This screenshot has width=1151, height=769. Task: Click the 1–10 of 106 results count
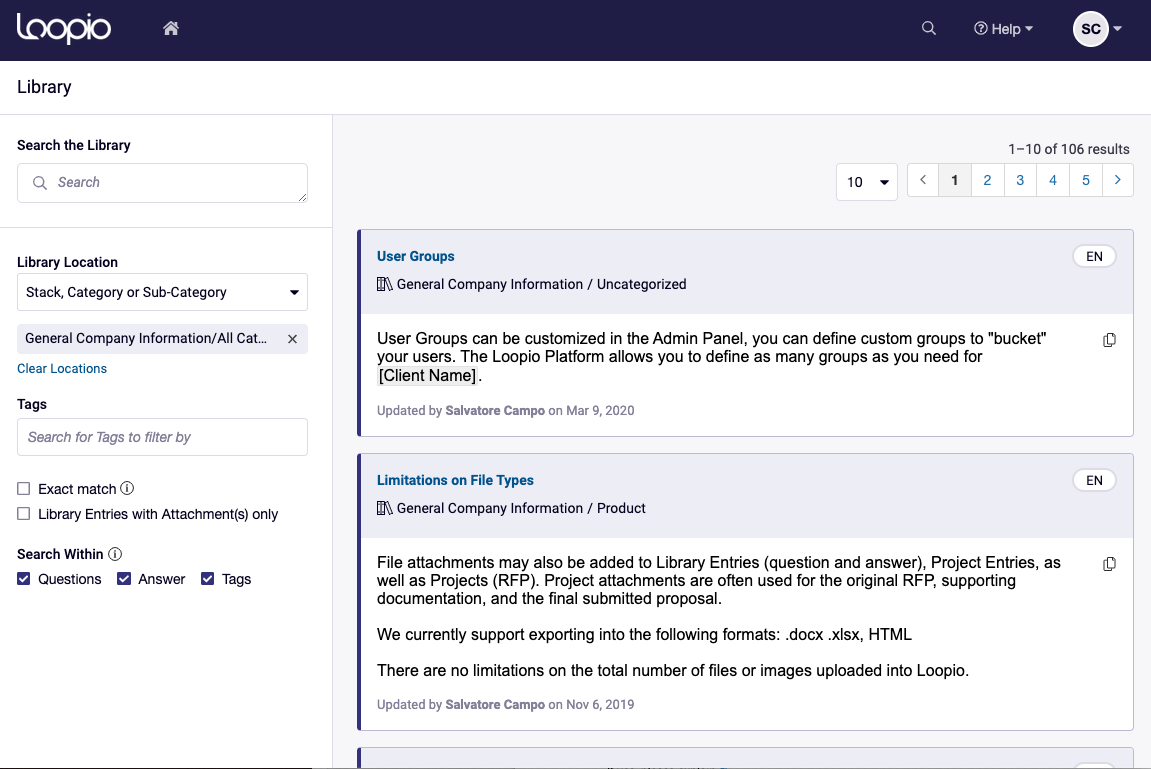[1069, 149]
